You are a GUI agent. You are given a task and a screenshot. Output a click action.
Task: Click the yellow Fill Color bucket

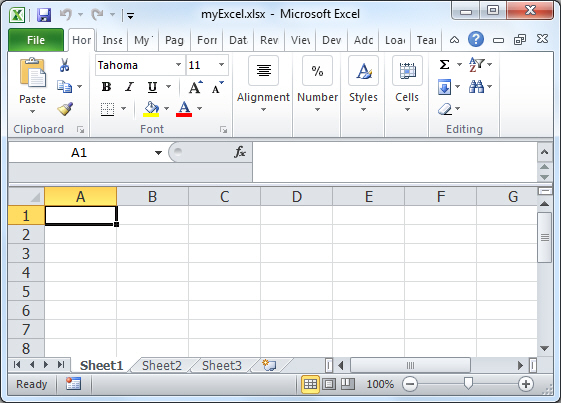(x=151, y=109)
